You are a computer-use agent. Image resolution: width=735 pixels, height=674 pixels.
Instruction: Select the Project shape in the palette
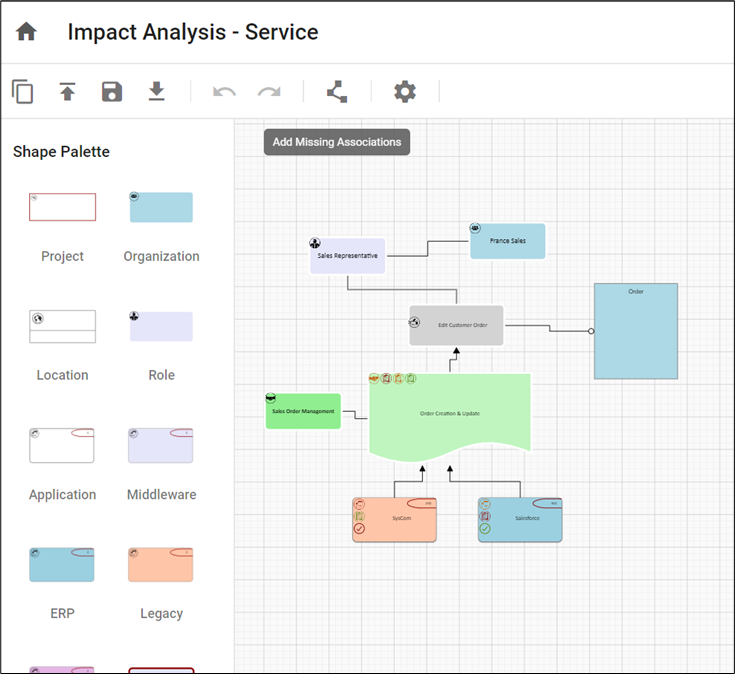pyautogui.click(x=62, y=207)
